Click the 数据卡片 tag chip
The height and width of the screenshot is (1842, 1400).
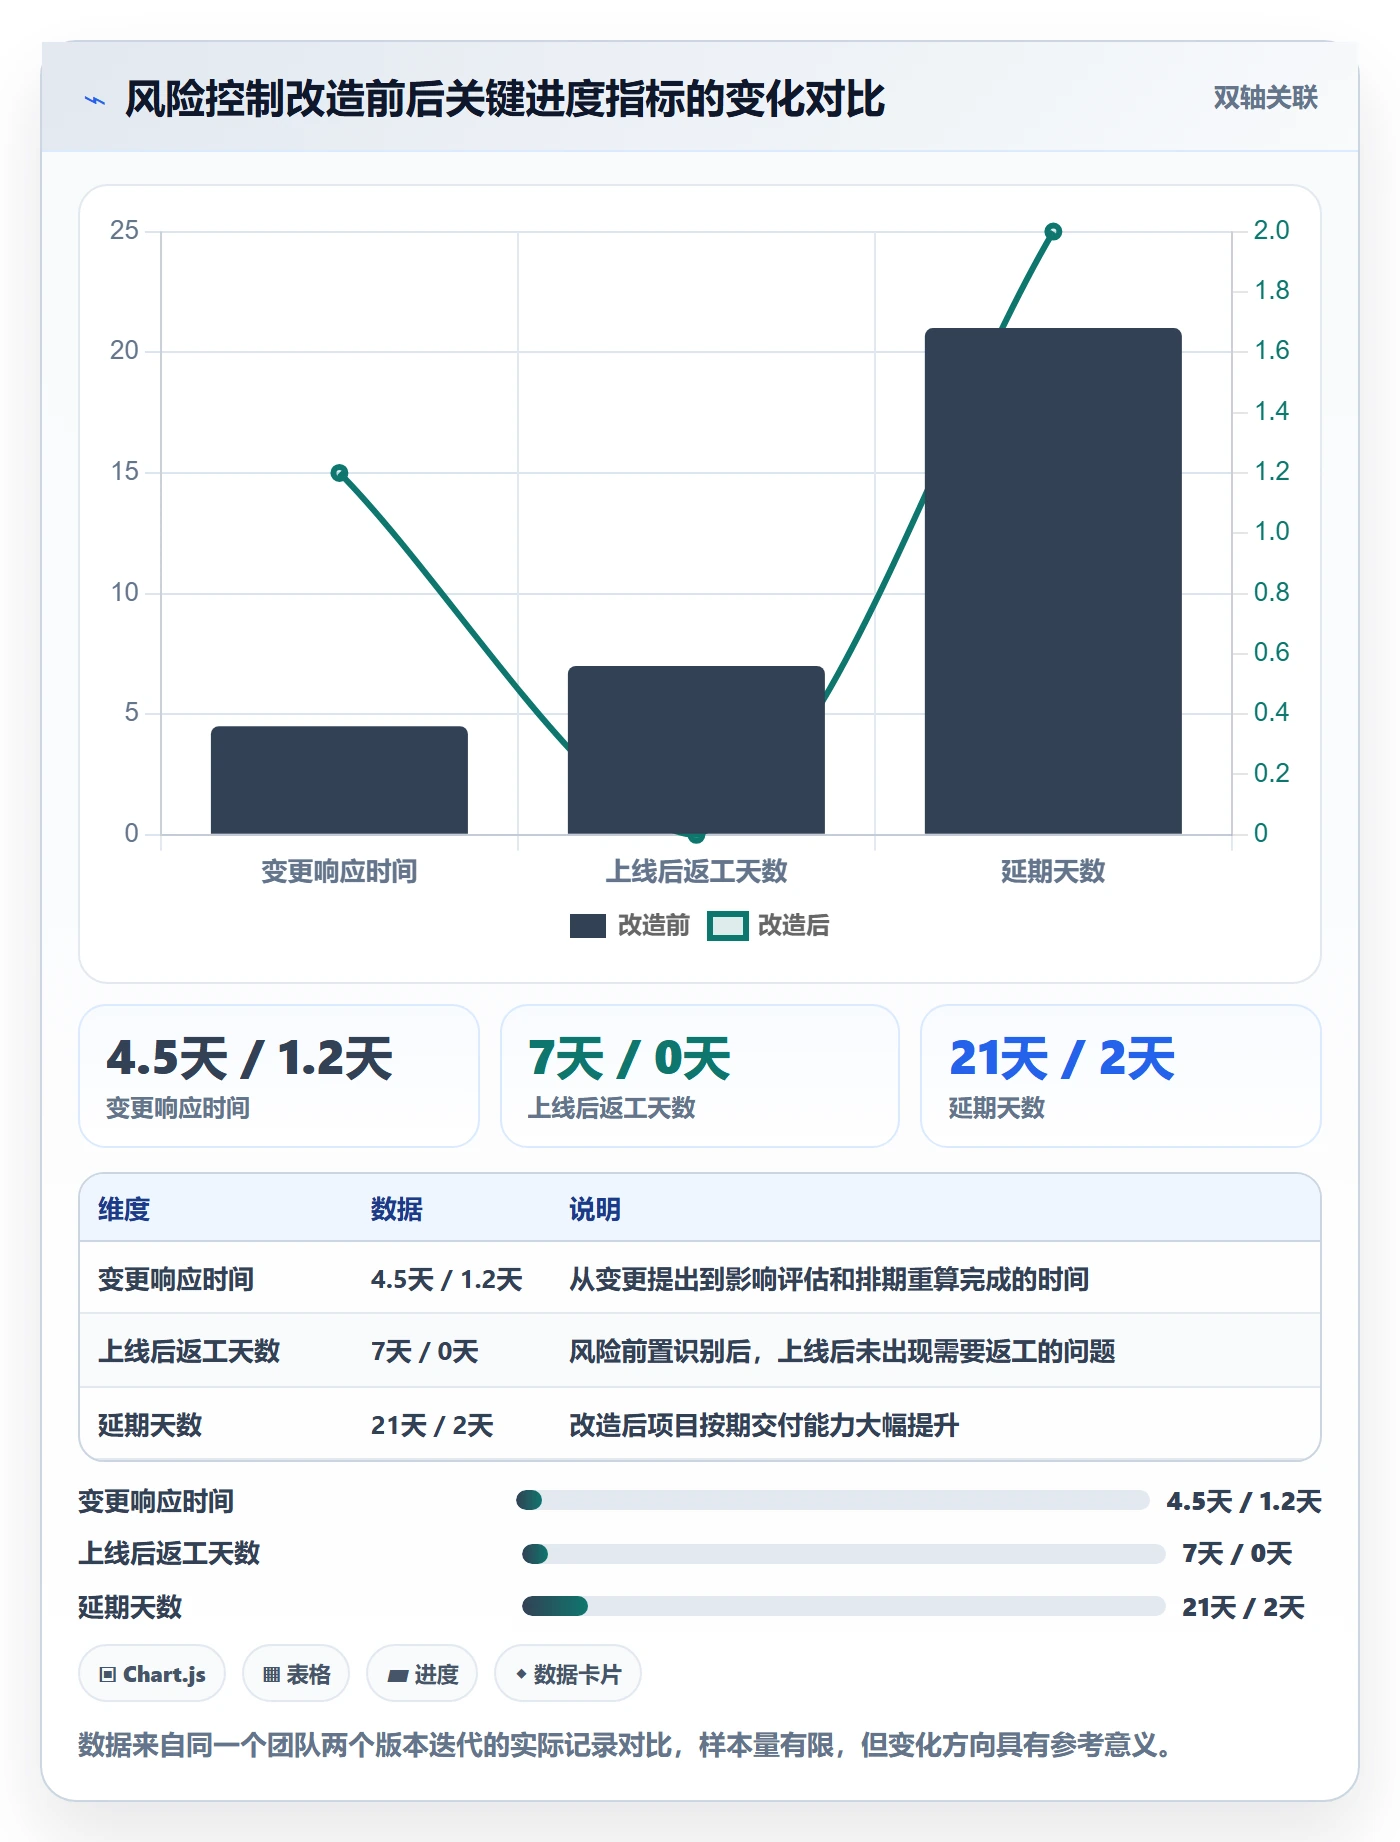coord(568,1674)
